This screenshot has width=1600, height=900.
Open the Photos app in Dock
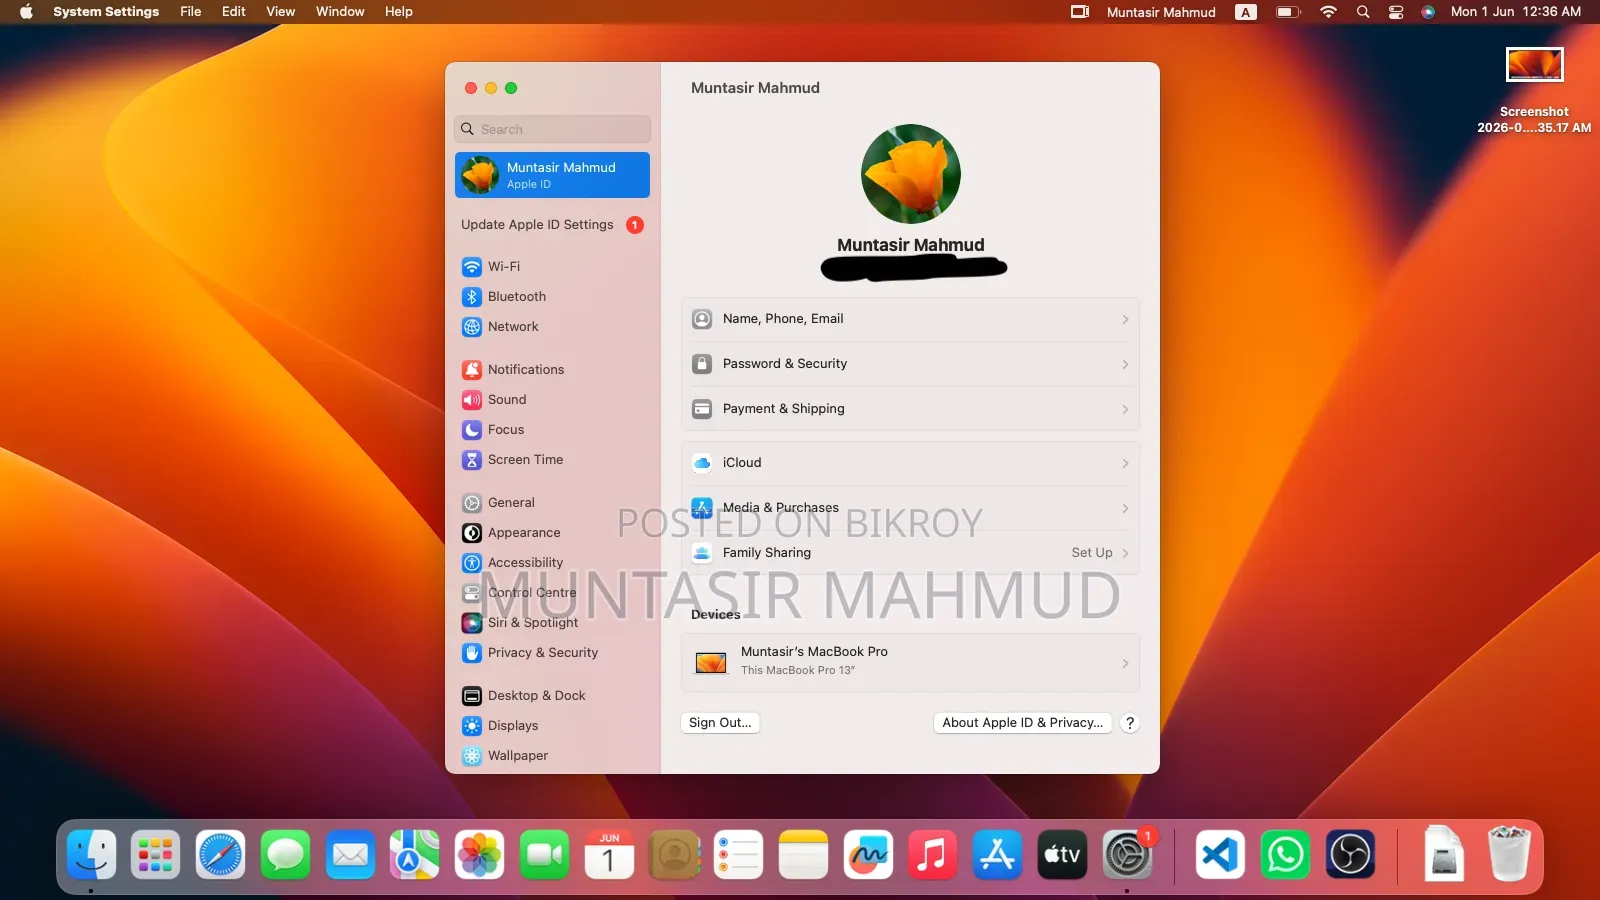click(x=479, y=855)
